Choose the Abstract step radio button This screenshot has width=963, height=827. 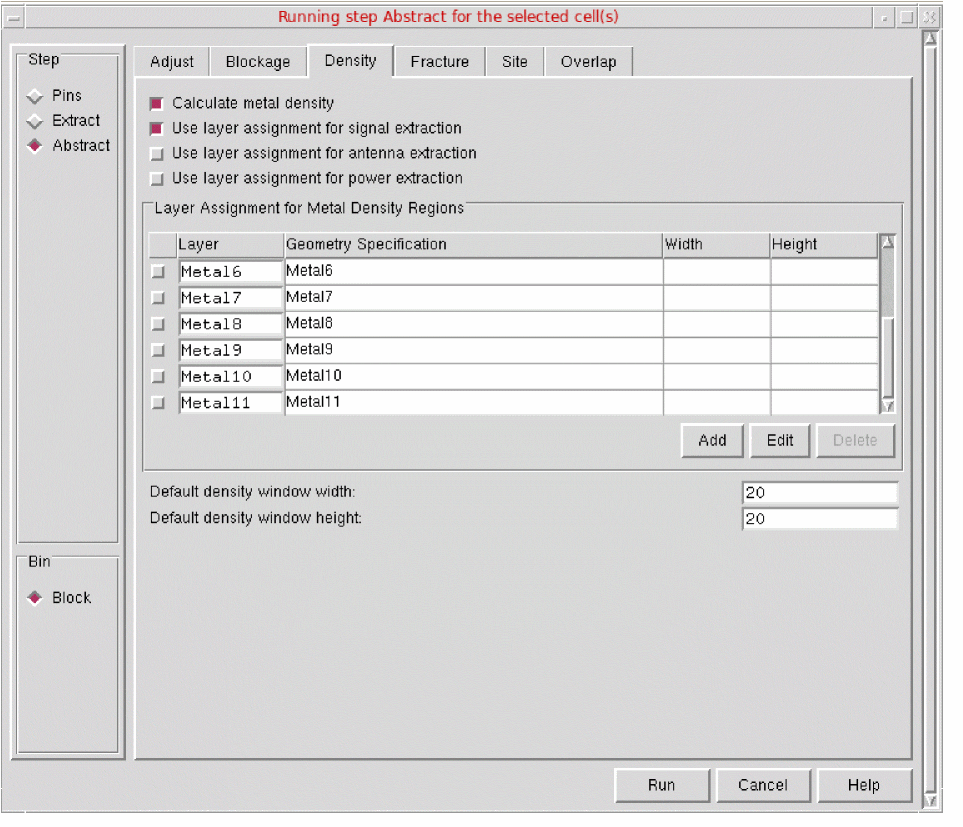[x=35, y=146]
